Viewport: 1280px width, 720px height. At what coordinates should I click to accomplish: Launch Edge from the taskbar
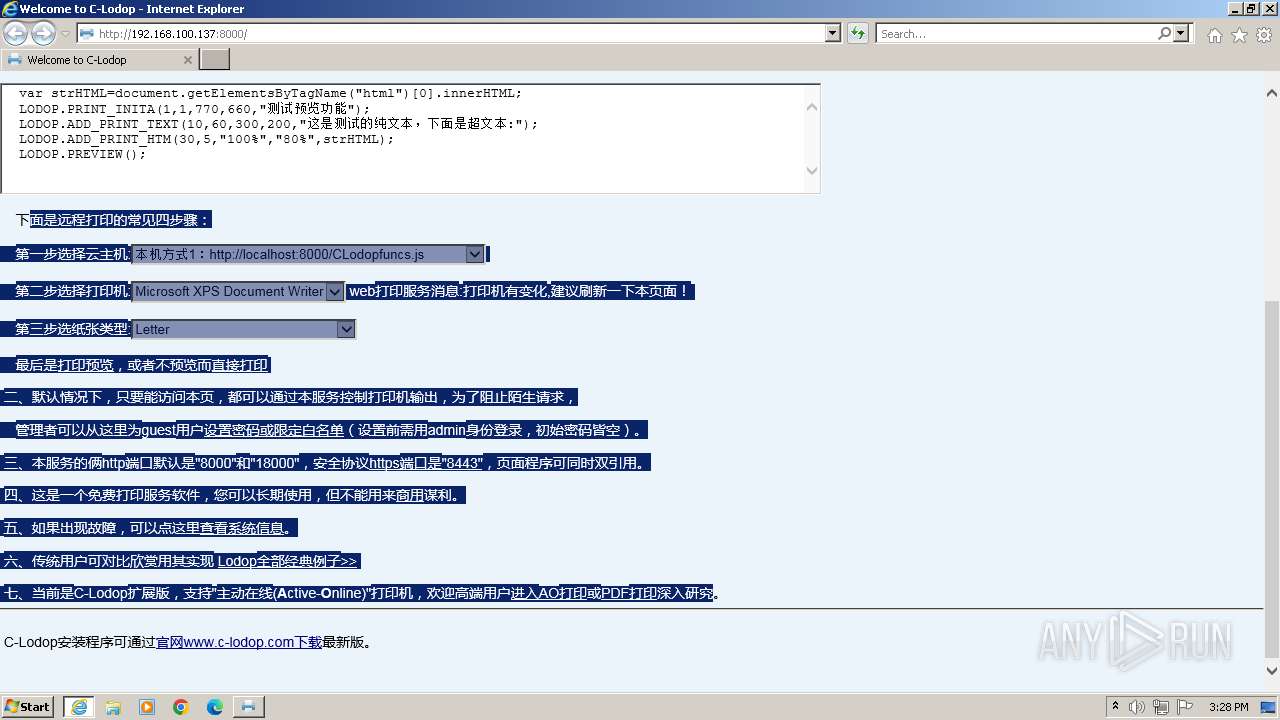[215, 707]
